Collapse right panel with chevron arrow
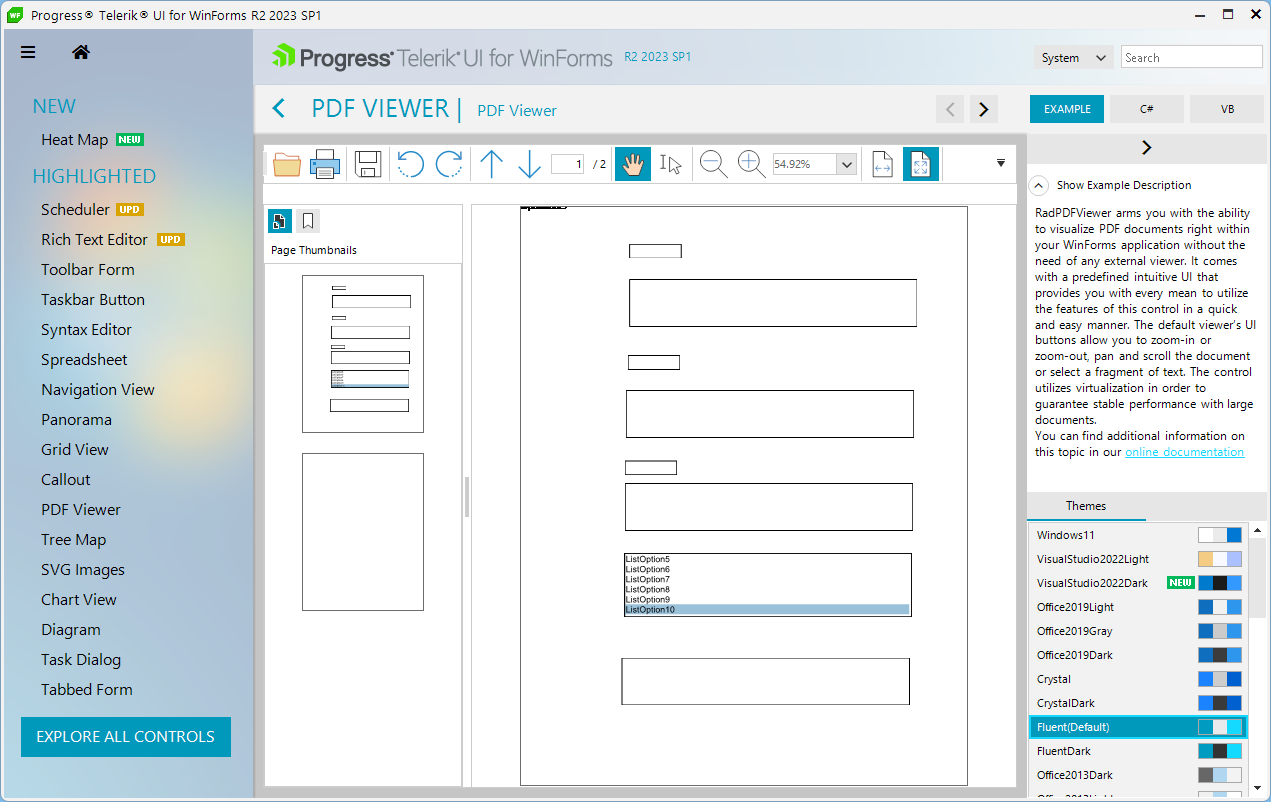 click(1146, 147)
